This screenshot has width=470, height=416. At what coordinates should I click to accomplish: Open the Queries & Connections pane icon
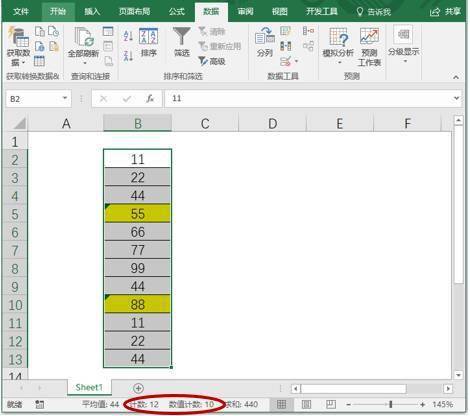tap(108, 32)
